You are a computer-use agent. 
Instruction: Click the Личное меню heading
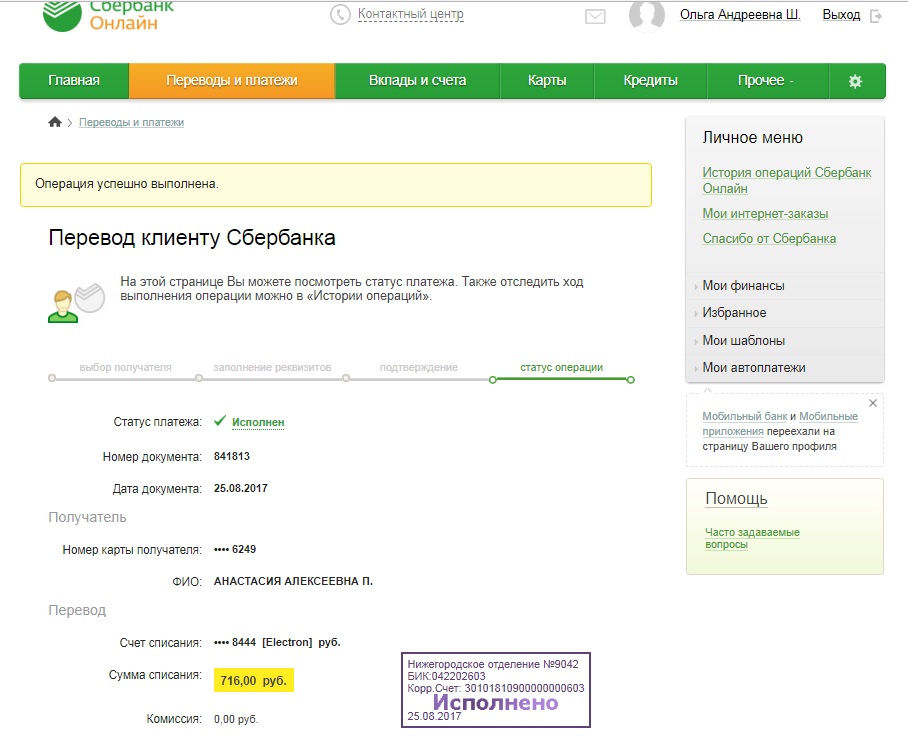pos(752,138)
